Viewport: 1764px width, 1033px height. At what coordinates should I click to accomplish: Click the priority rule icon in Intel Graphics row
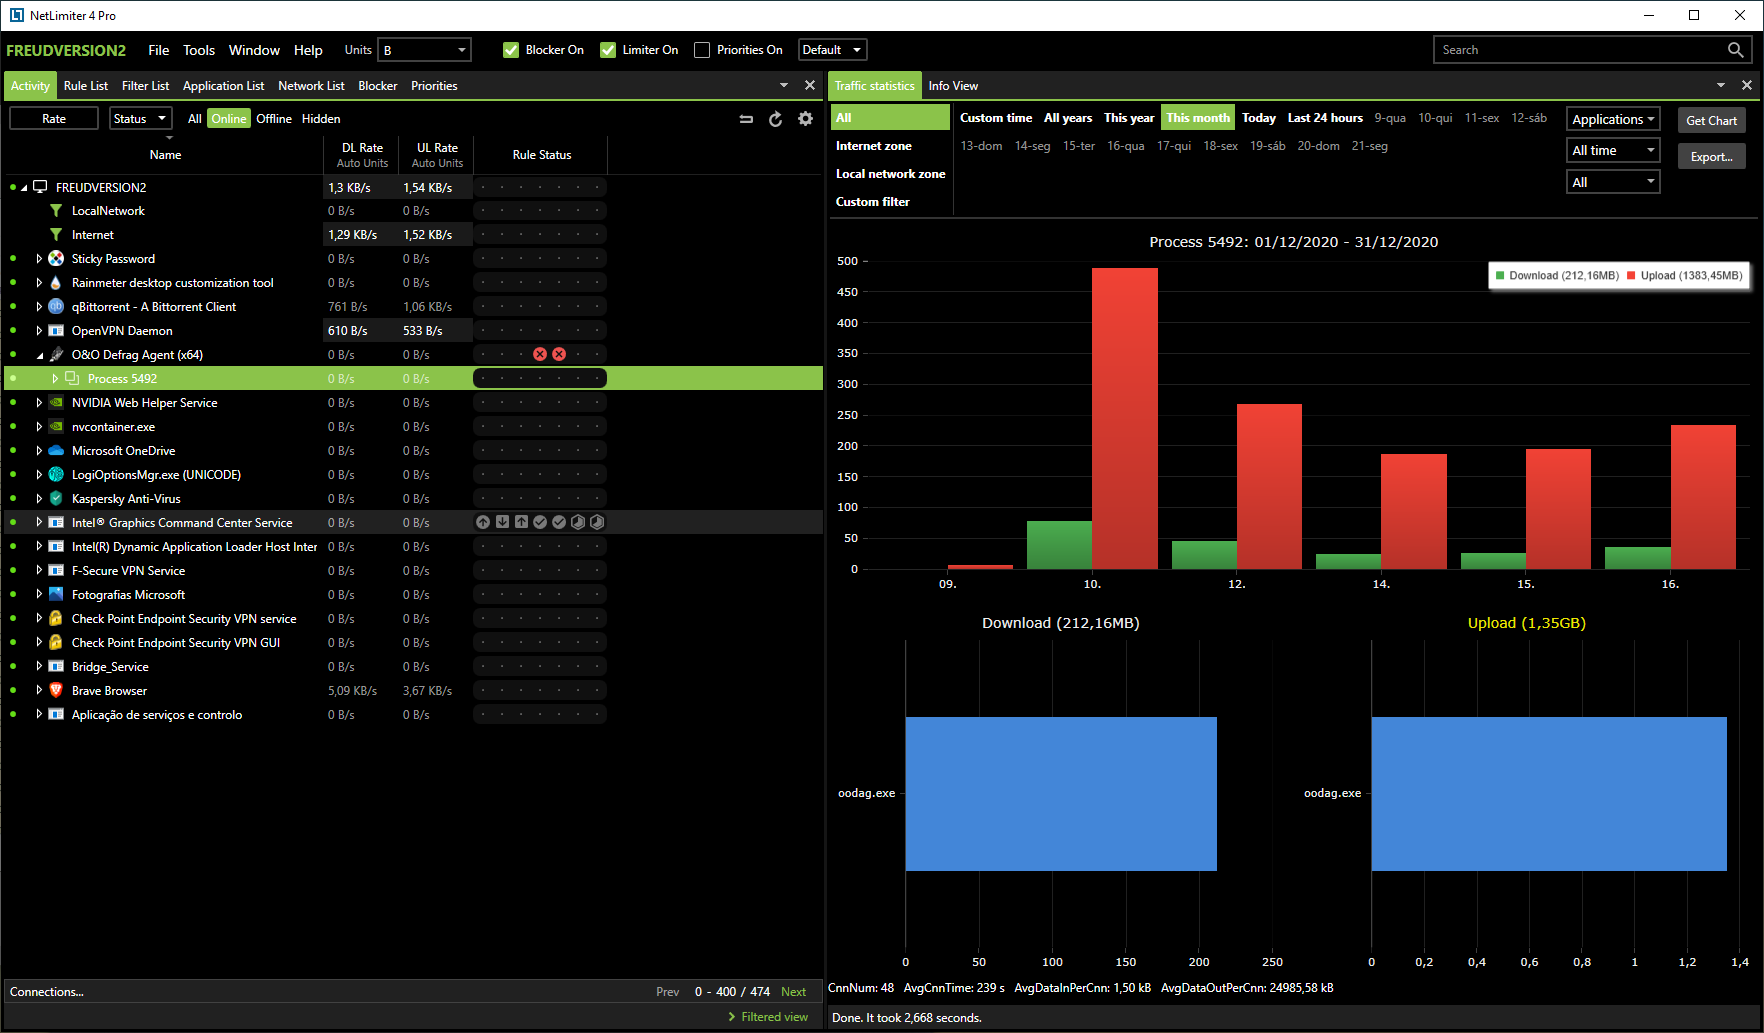[483, 523]
